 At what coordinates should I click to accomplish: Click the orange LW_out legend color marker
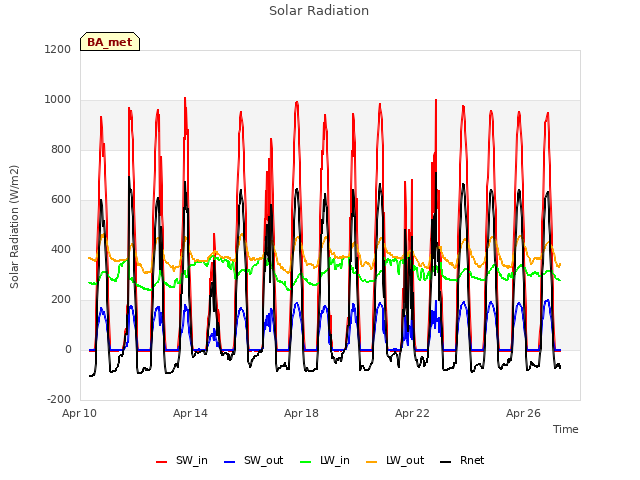372,462
